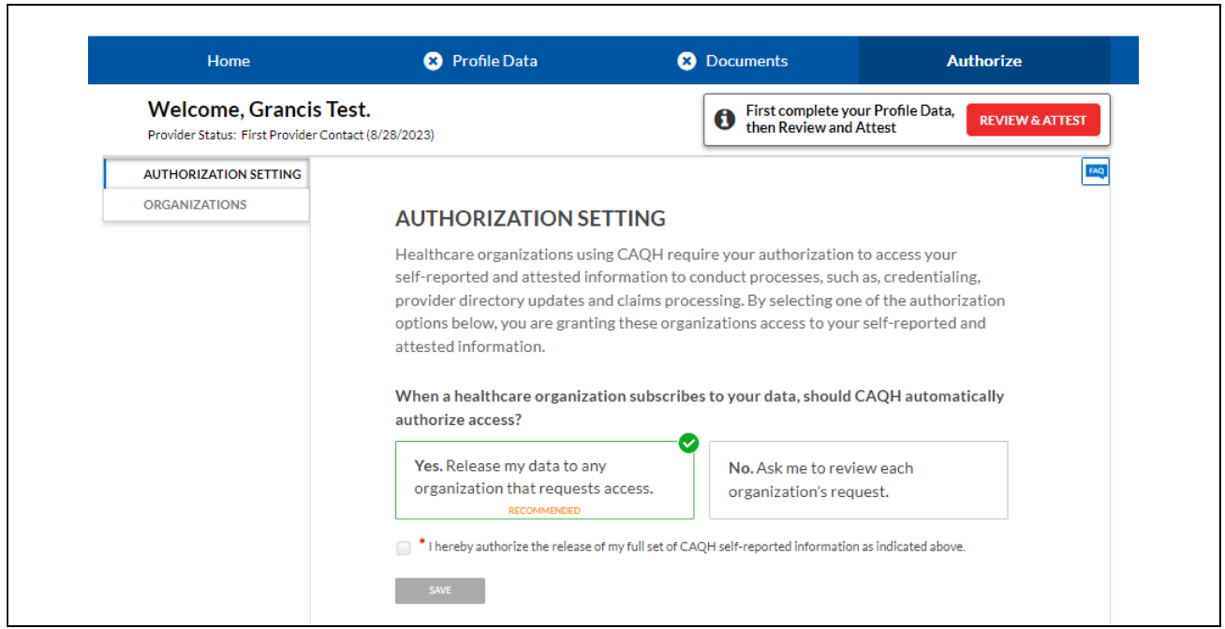Click the green checkmark on the Yes option
This screenshot has height=629, width=1225.
(x=688, y=442)
